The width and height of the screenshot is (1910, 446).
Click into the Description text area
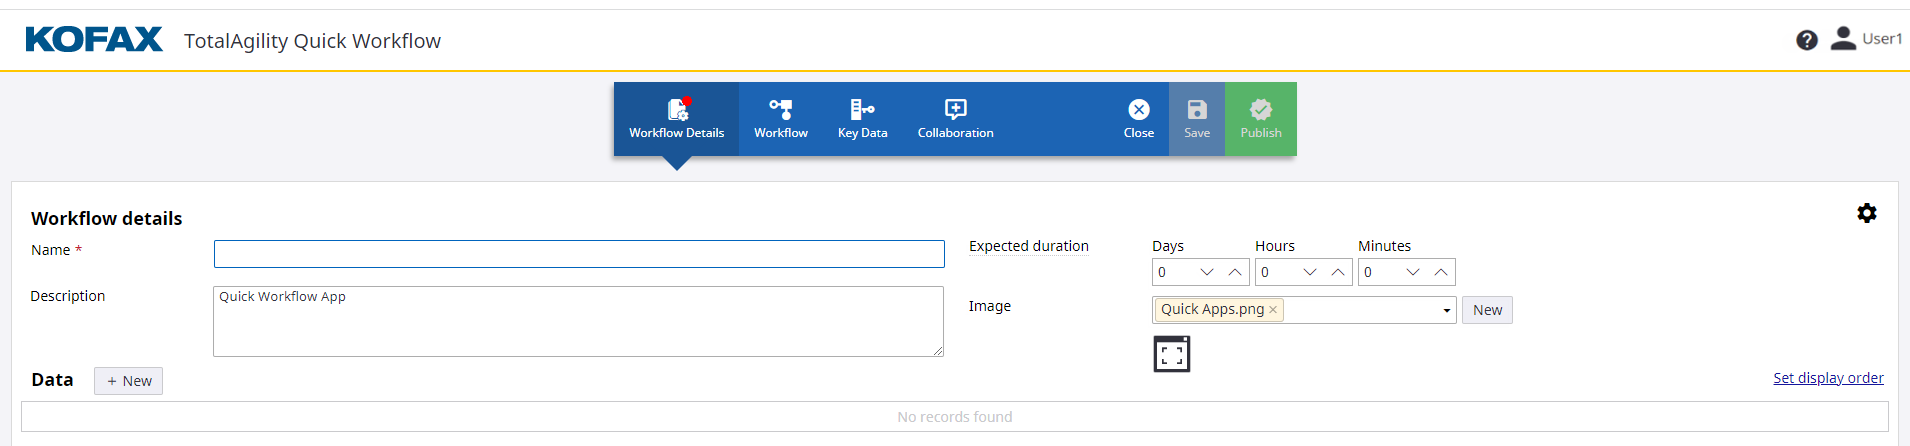point(578,321)
